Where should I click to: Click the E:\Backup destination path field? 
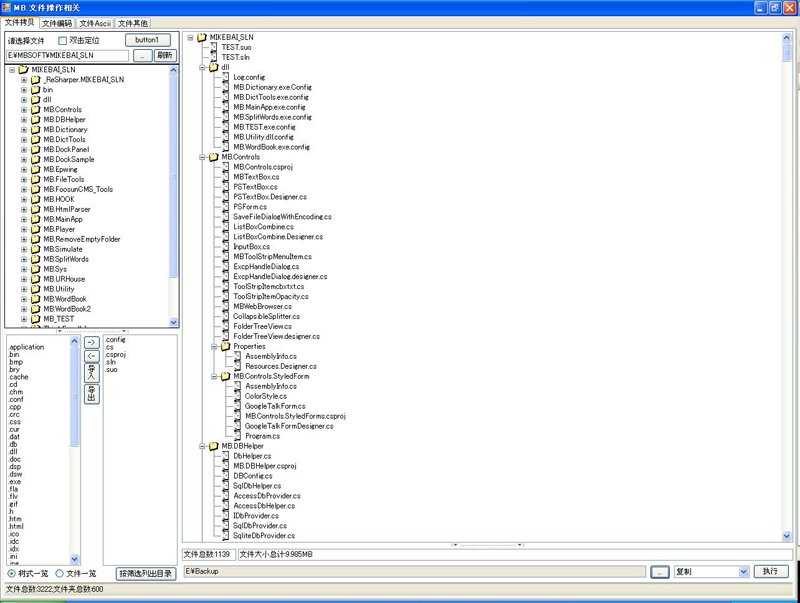coord(413,572)
